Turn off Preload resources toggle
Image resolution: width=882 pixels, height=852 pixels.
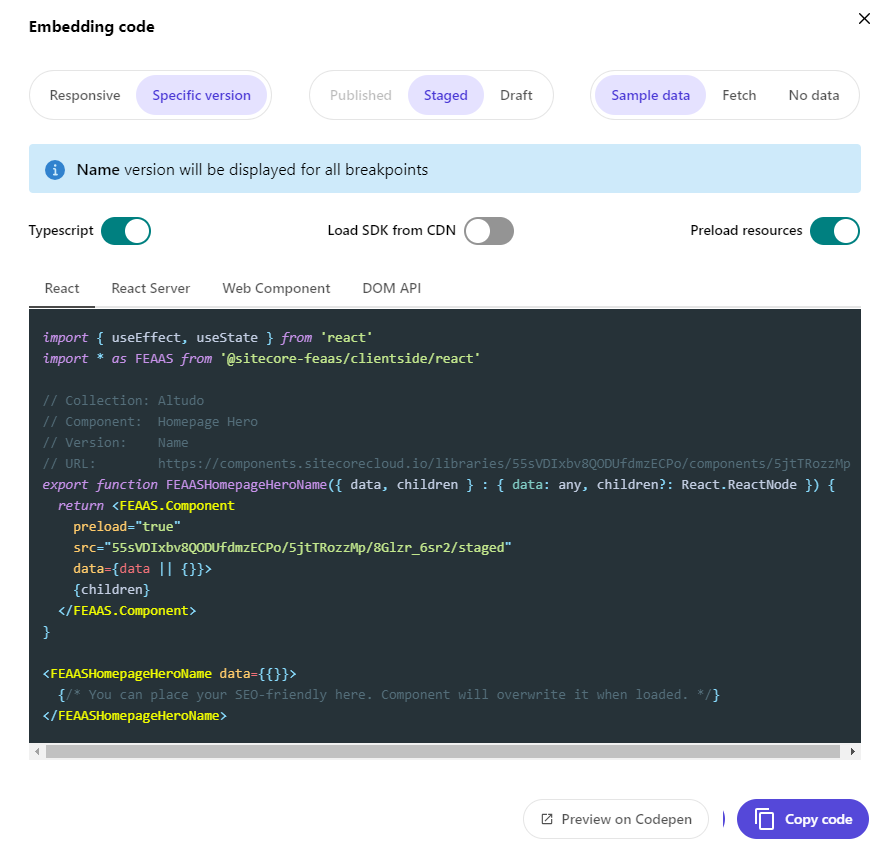click(835, 231)
